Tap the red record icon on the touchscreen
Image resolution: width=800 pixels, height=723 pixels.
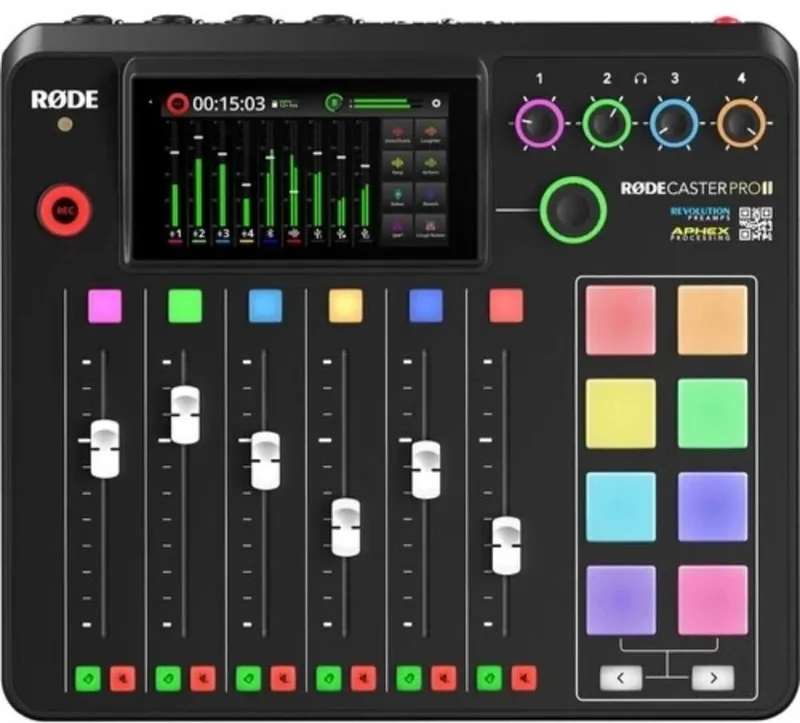pyautogui.click(x=177, y=104)
